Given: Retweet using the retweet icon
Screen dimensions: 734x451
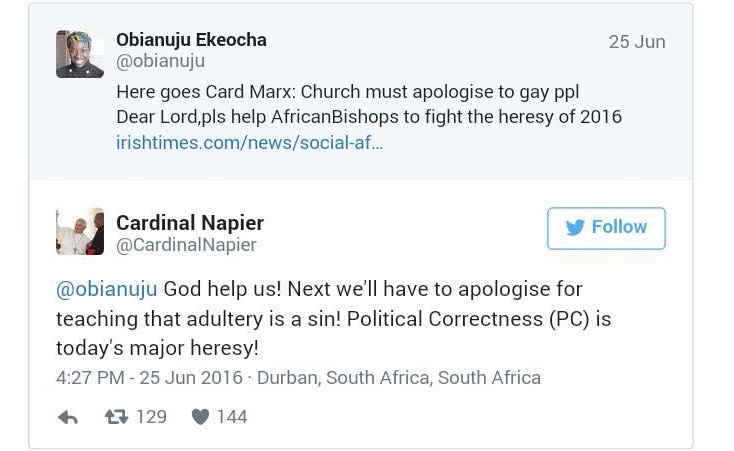Looking at the screenshot, I should (x=117, y=417).
